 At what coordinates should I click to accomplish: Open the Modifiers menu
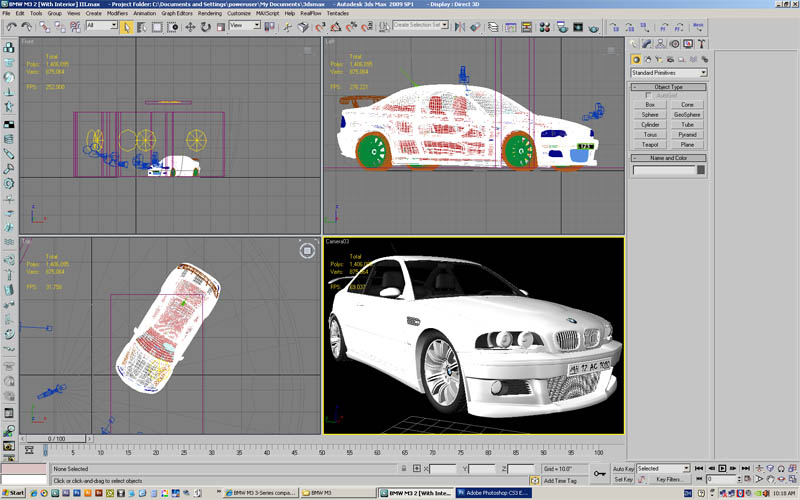(x=117, y=13)
